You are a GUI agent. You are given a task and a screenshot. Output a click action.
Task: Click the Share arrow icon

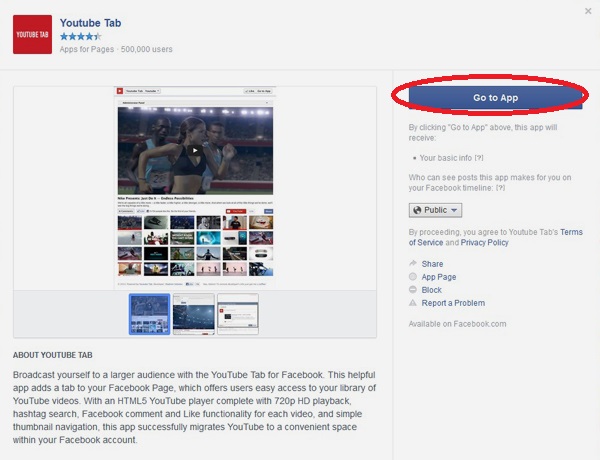click(x=413, y=263)
